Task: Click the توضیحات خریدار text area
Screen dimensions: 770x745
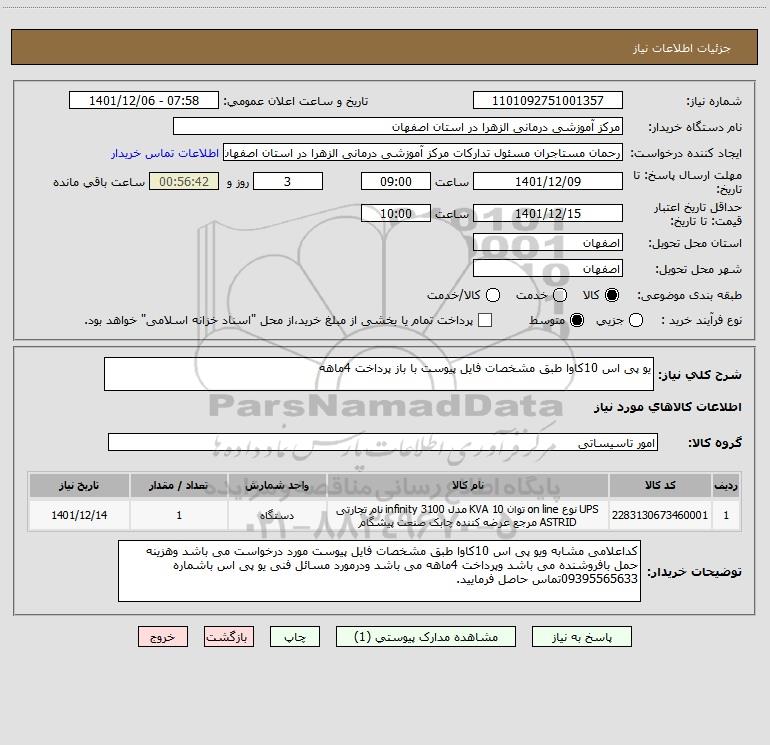Action: 379,571
